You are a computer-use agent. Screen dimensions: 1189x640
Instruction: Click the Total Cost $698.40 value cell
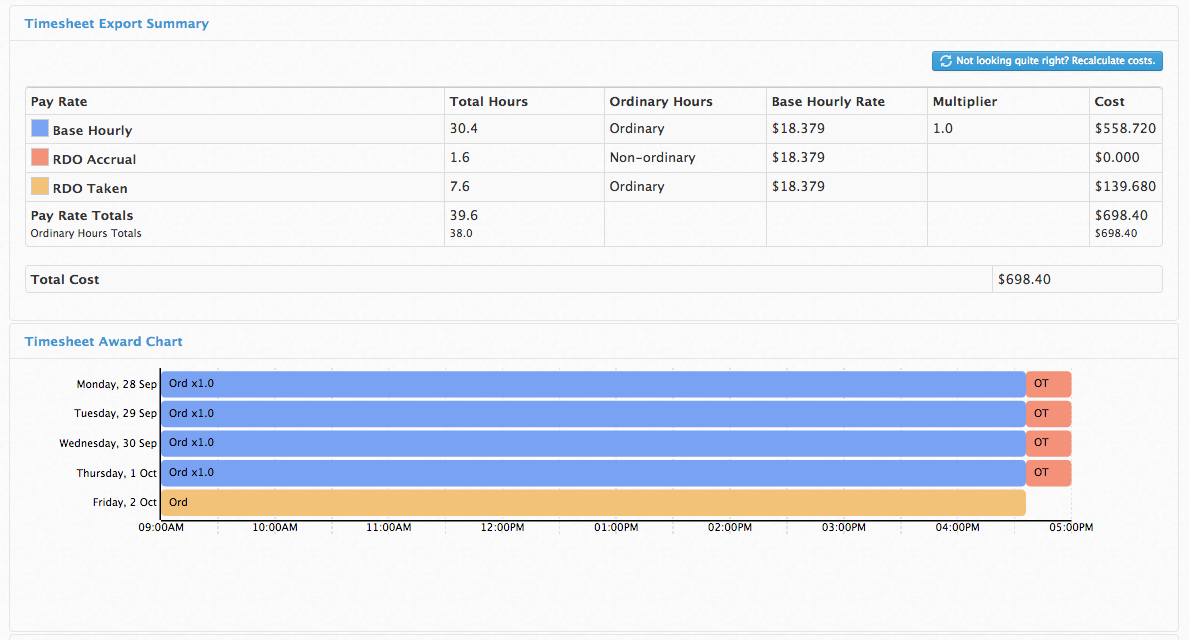point(1077,279)
